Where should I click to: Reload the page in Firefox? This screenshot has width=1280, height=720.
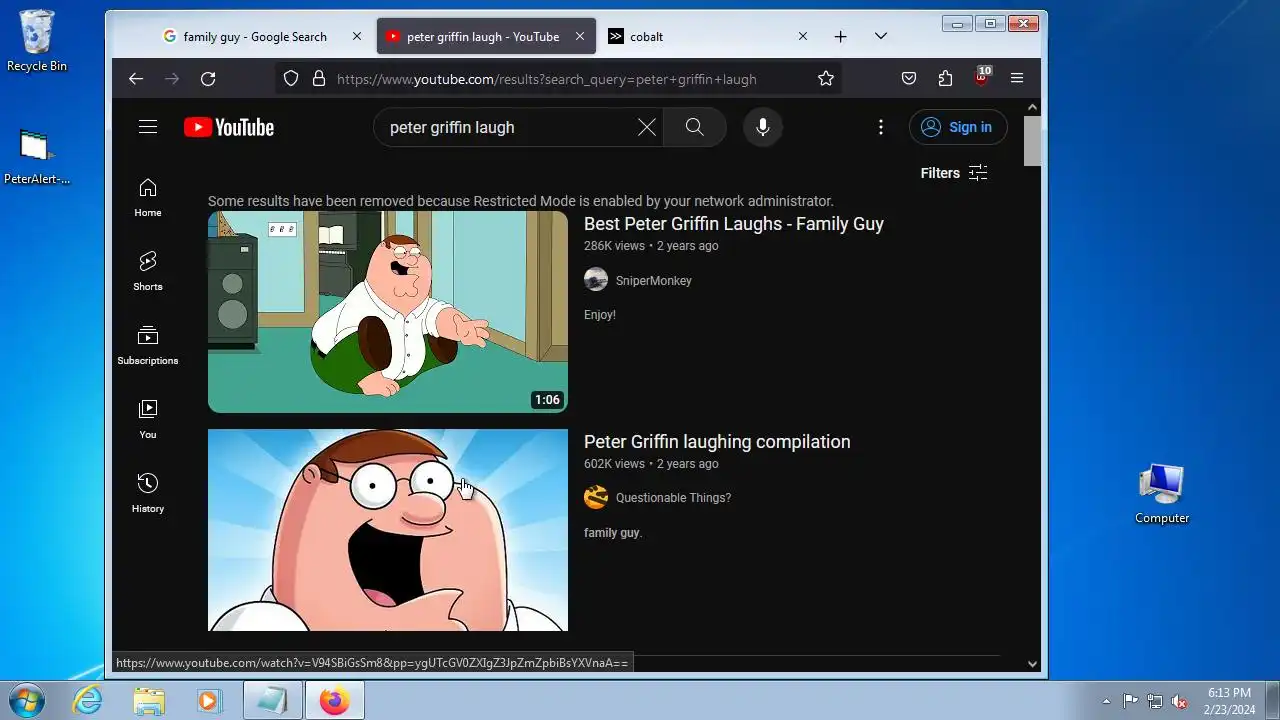point(208,78)
